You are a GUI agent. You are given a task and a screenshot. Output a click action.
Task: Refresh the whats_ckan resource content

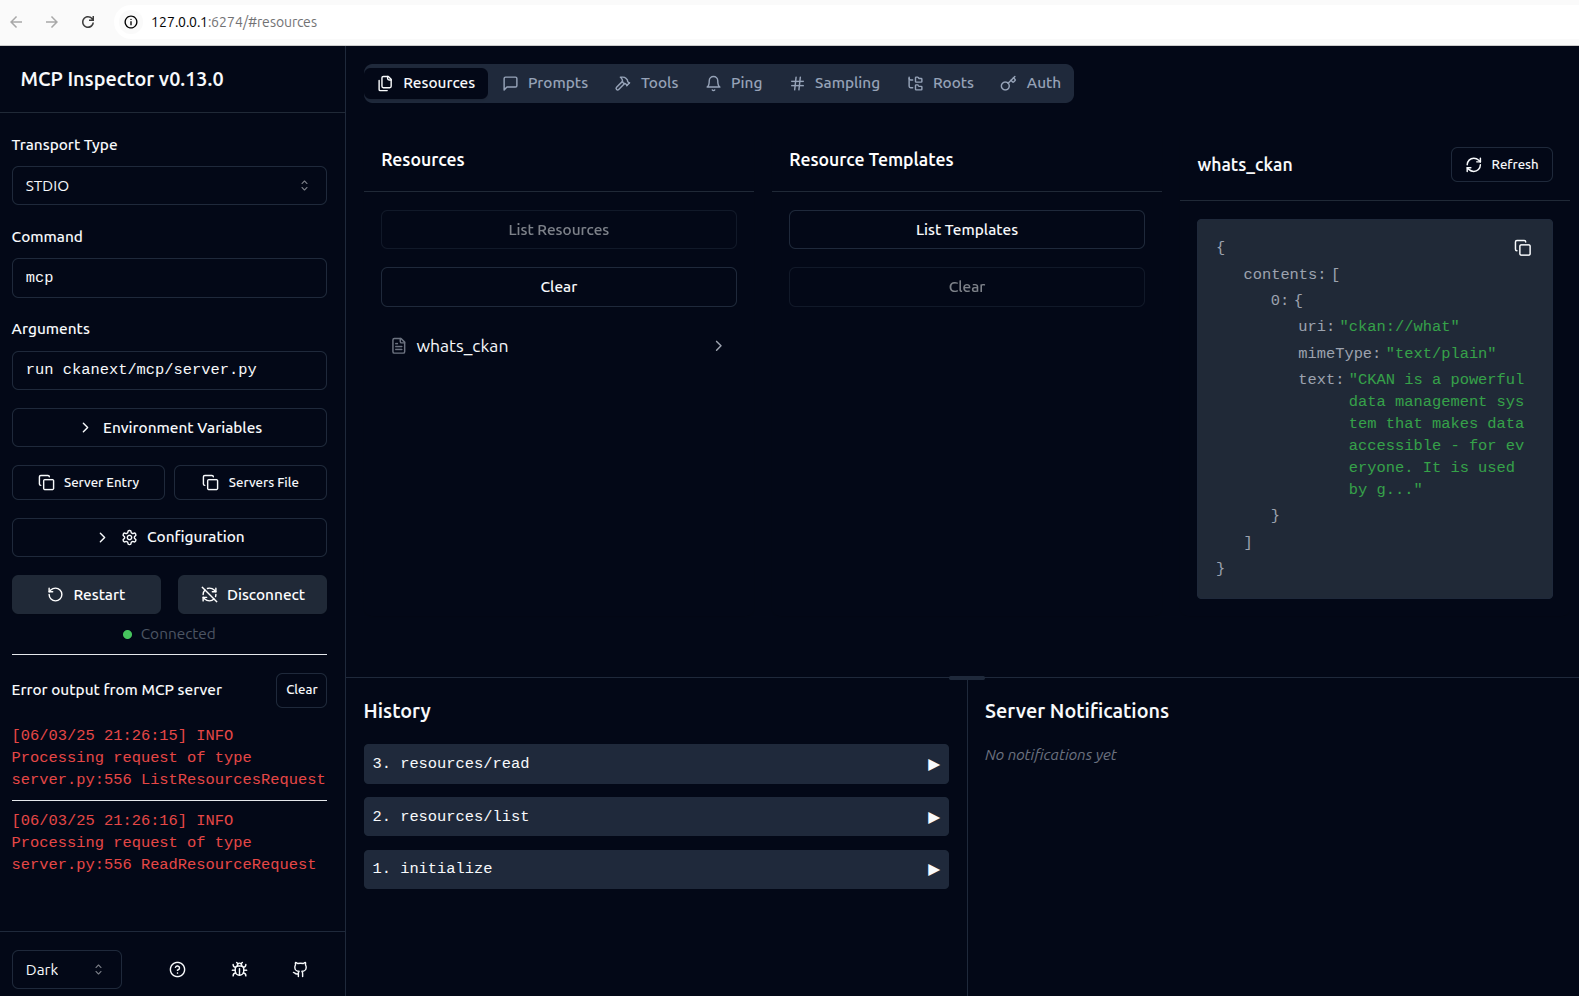click(1502, 165)
